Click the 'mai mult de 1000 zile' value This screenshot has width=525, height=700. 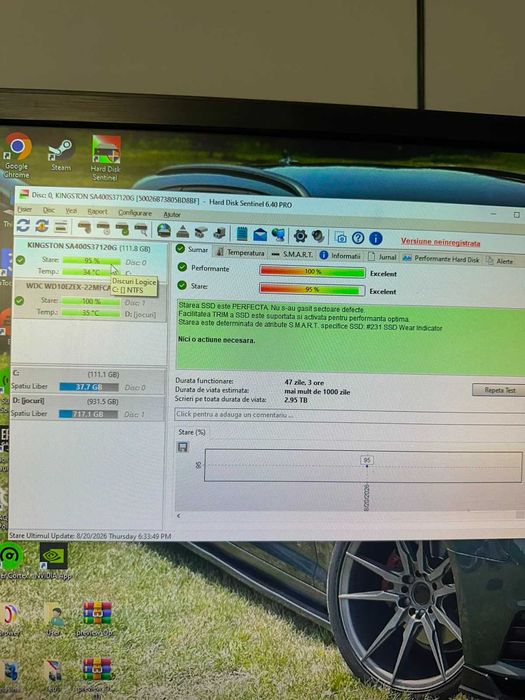click(x=317, y=392)
